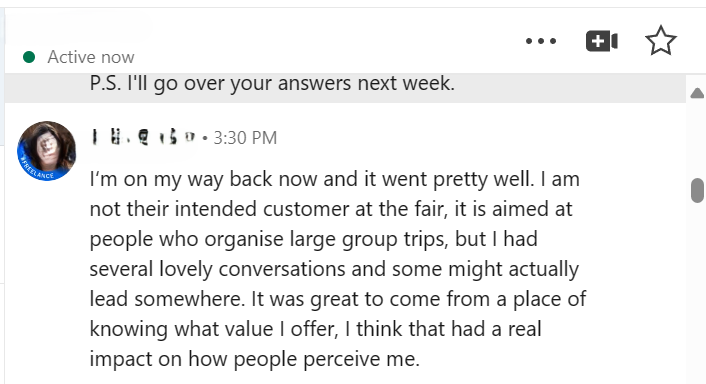Viewport: 706px width, 384px height.
Task: Click the message scrollbar thumb
Action: pos(697,190)
